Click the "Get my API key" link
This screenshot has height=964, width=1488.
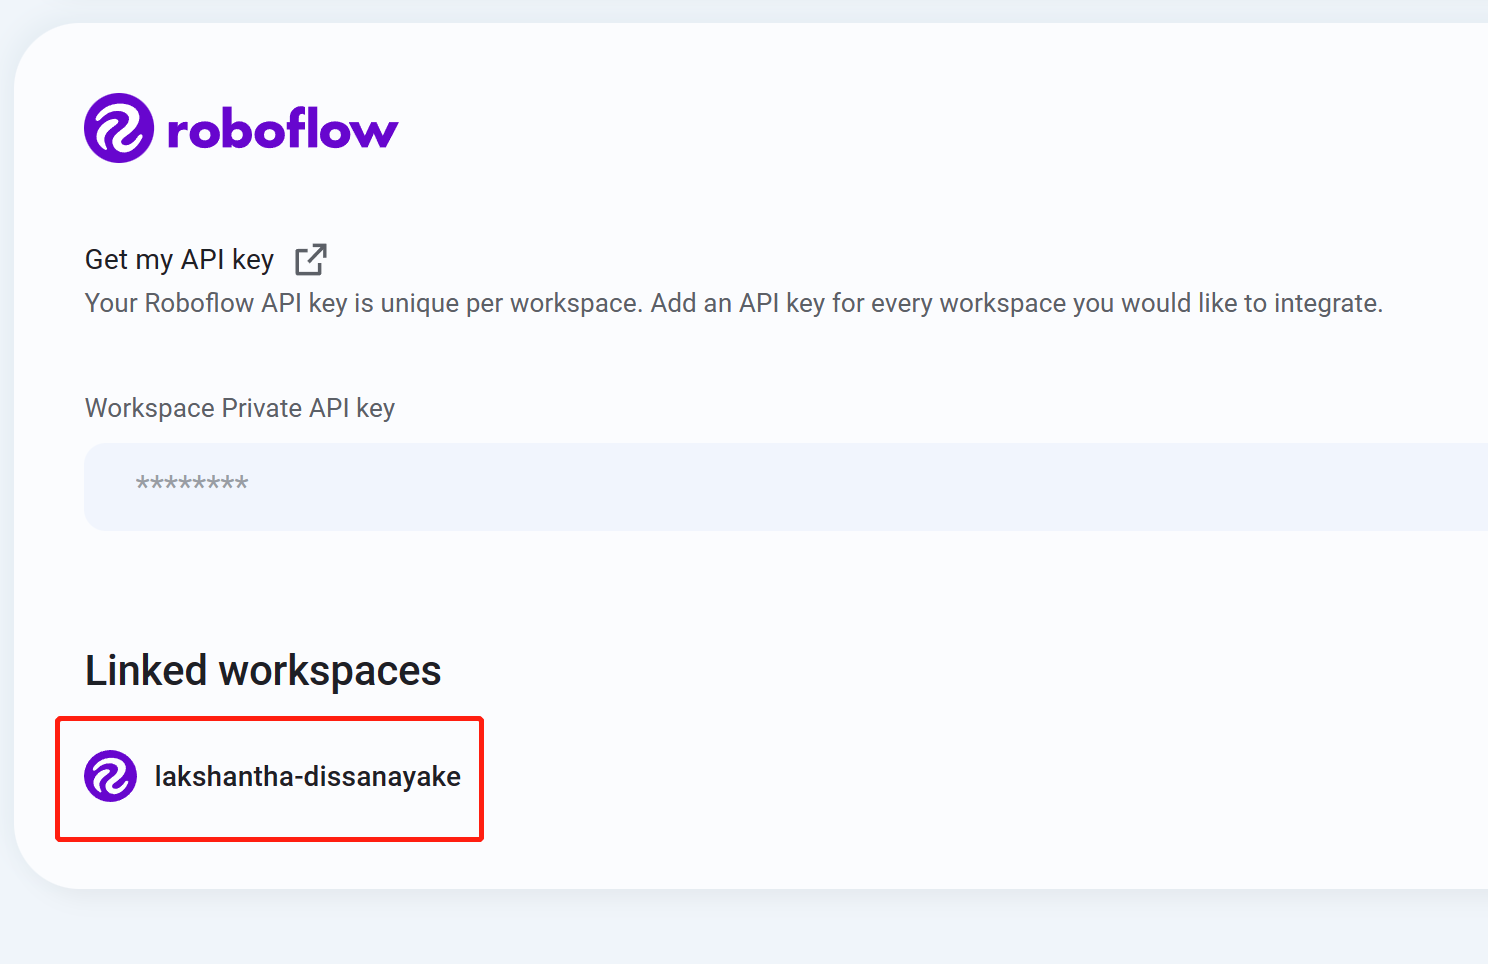click(x=179, y=260)
